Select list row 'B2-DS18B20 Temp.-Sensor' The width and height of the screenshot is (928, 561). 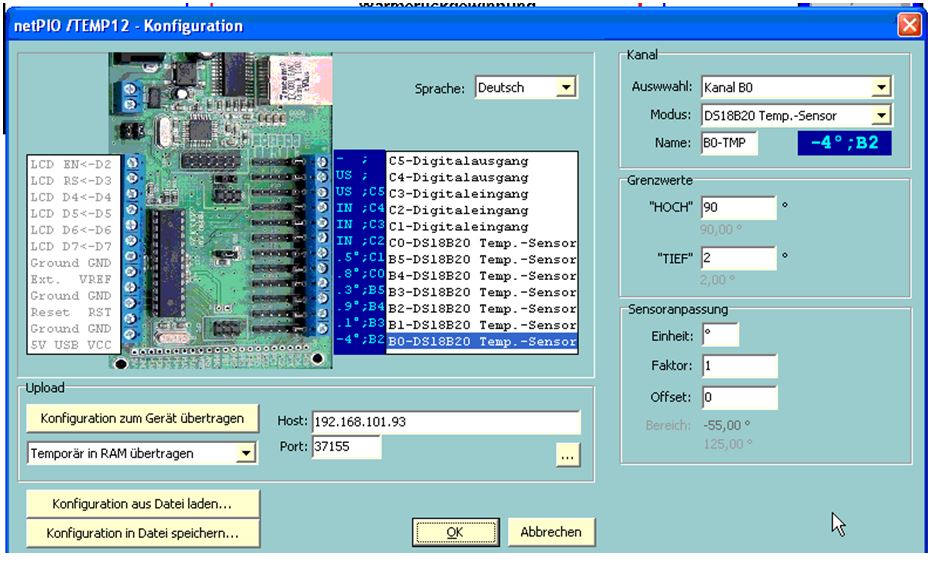point(482,309)
